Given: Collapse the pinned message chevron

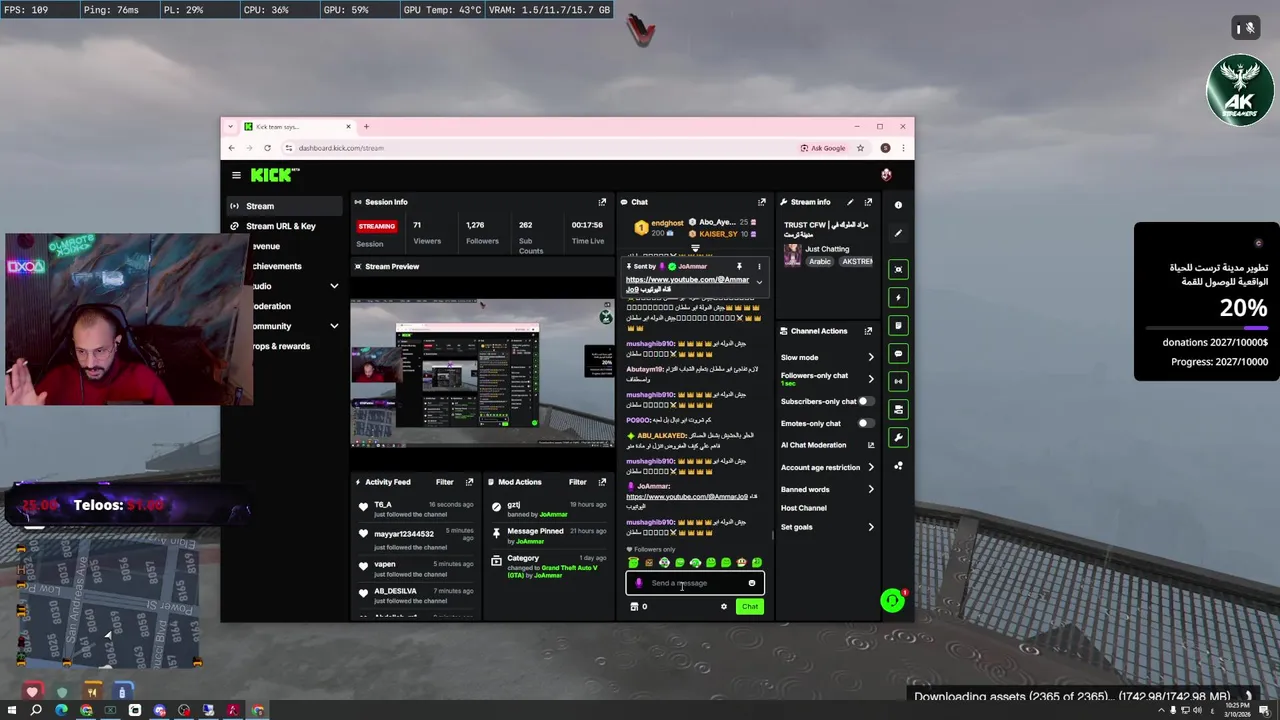Looking at the screenshot, I should click(759, 282).
